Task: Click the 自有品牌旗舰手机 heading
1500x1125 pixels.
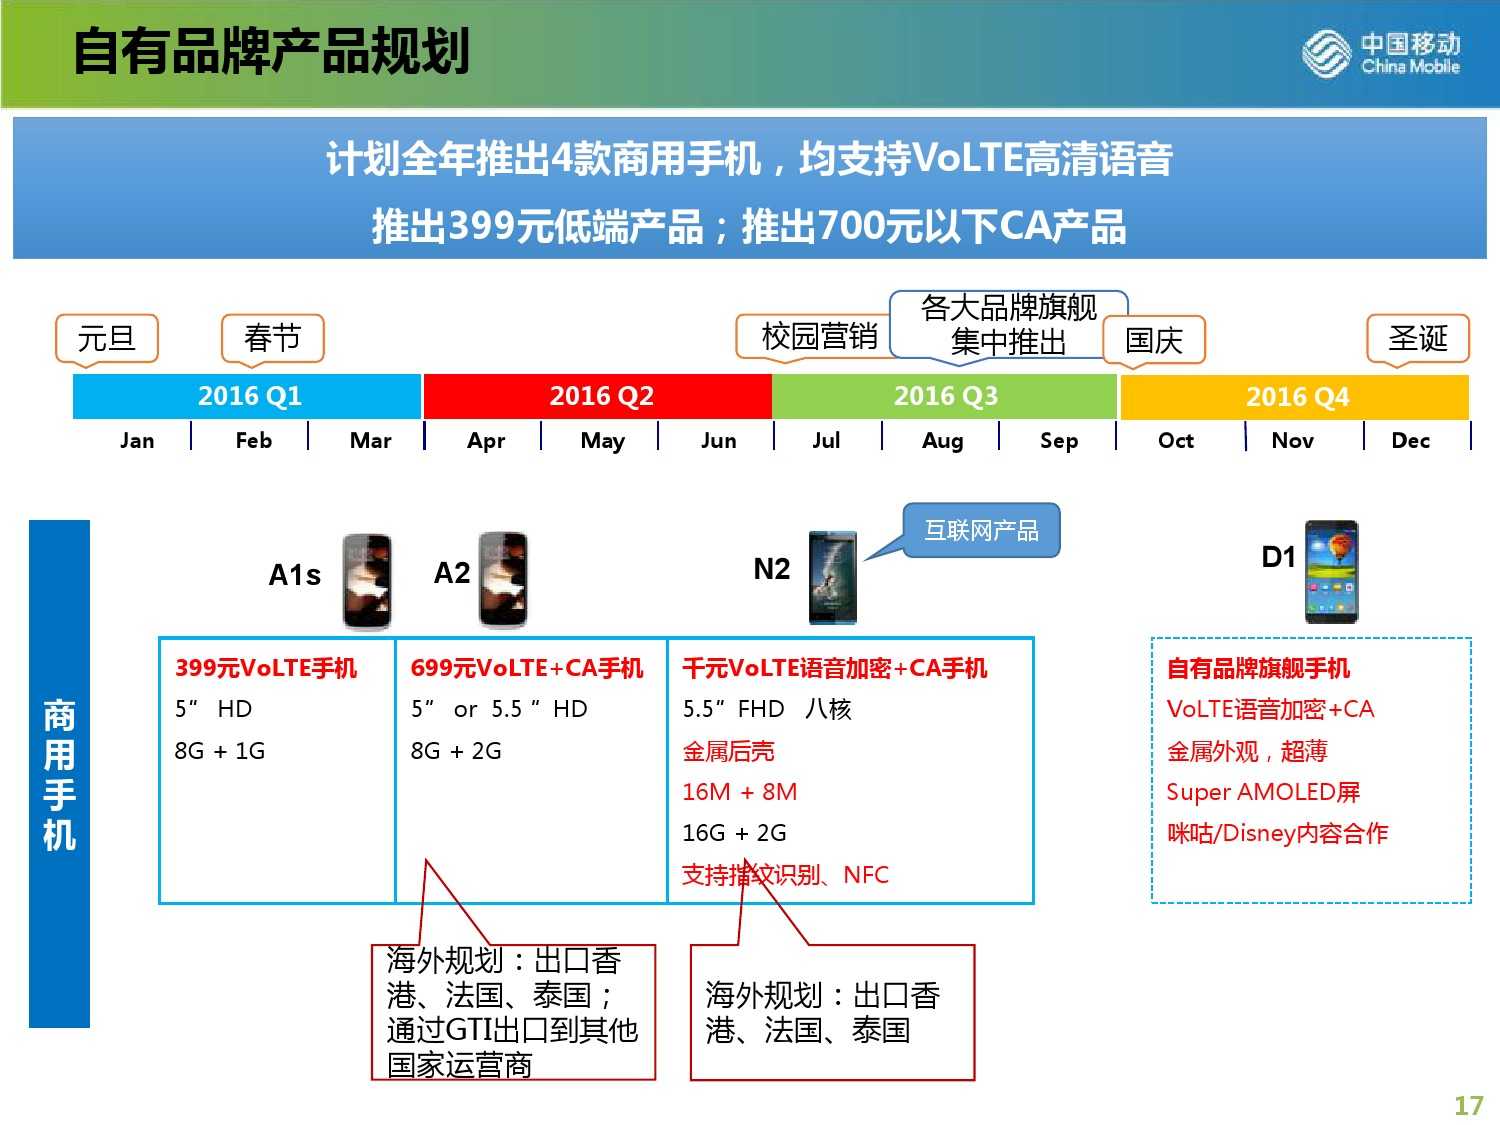Action: tap(1258, 668)
